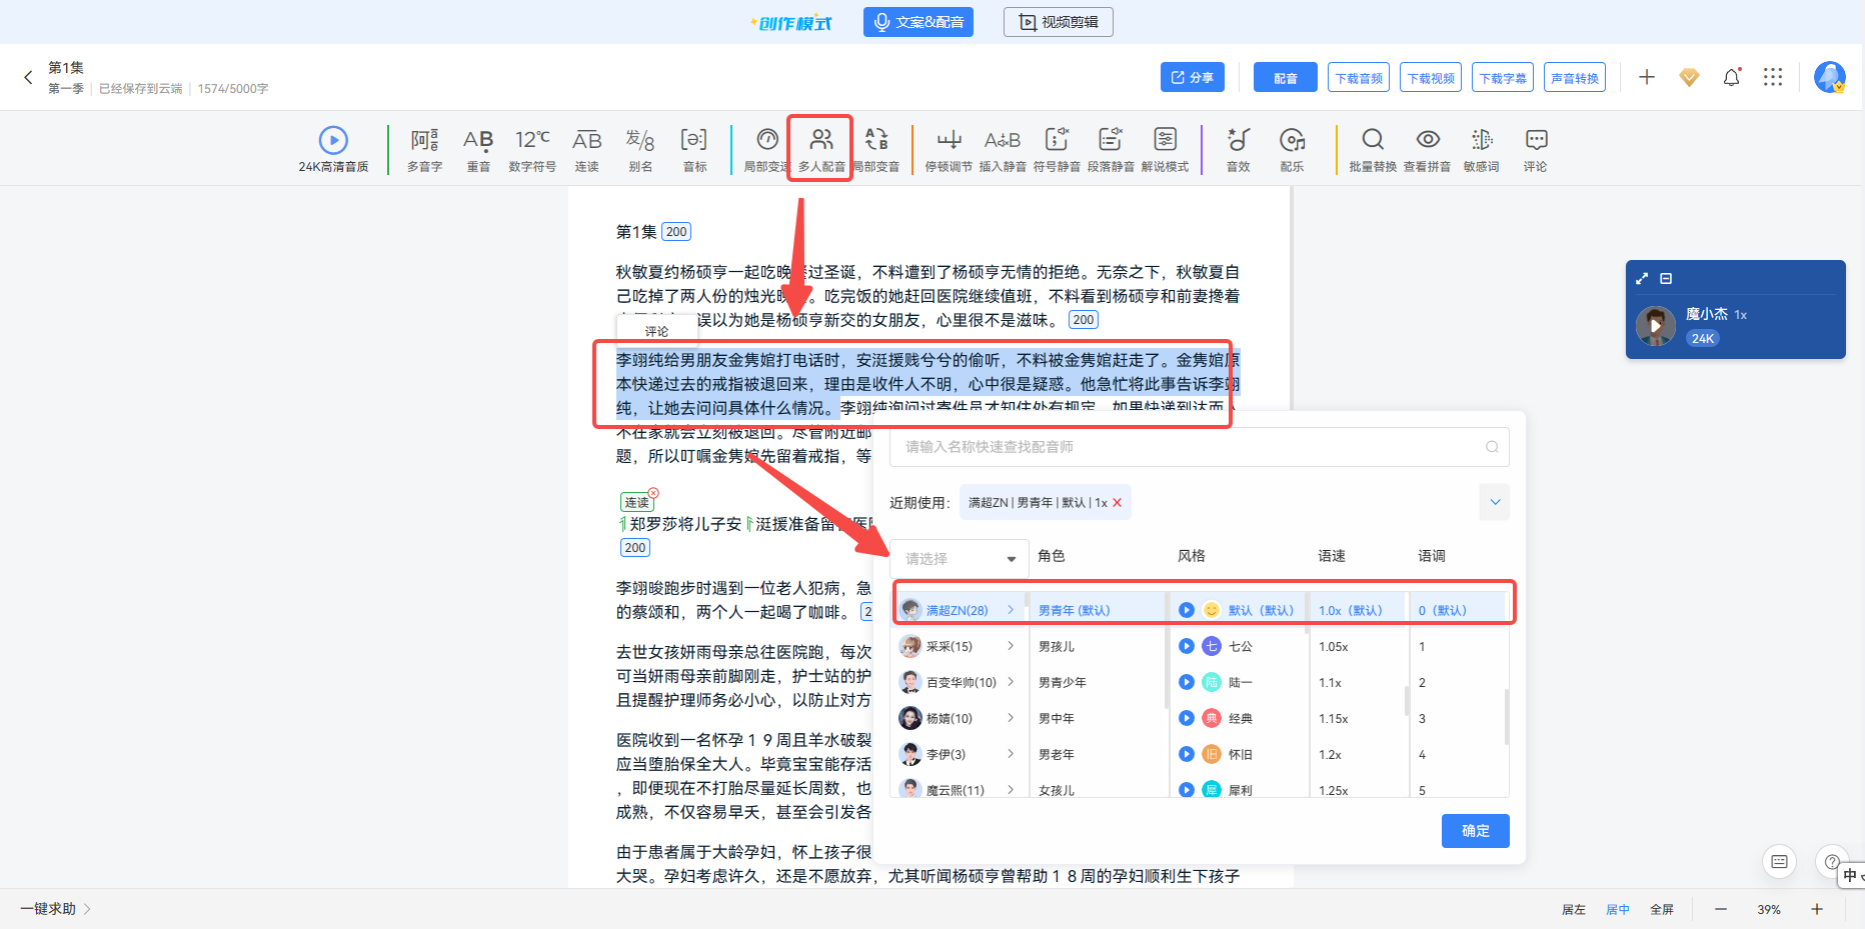This screenshot has width=1865, height=929.
Task: Switch to the 文案&配音 tab
Action: 918,22
